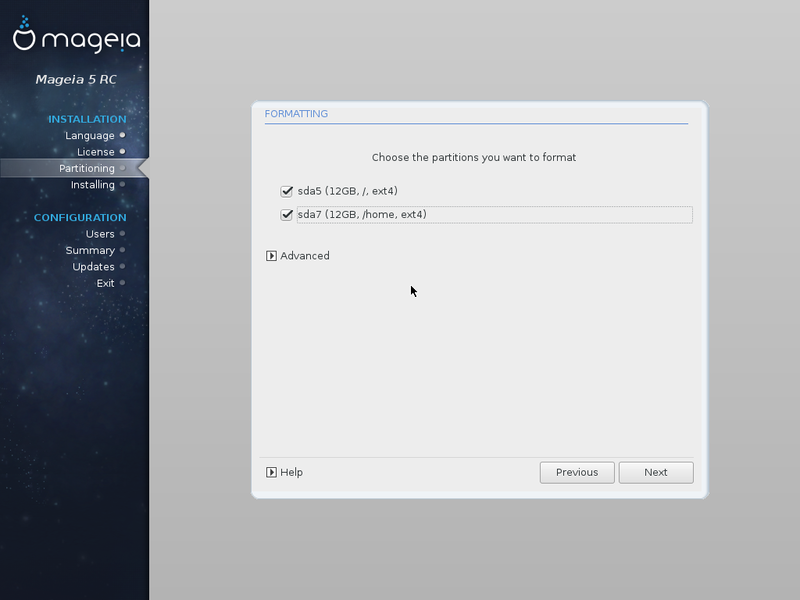Select the License installation step
This screenshot has height=600, width=800.
[x=96, y=152]
